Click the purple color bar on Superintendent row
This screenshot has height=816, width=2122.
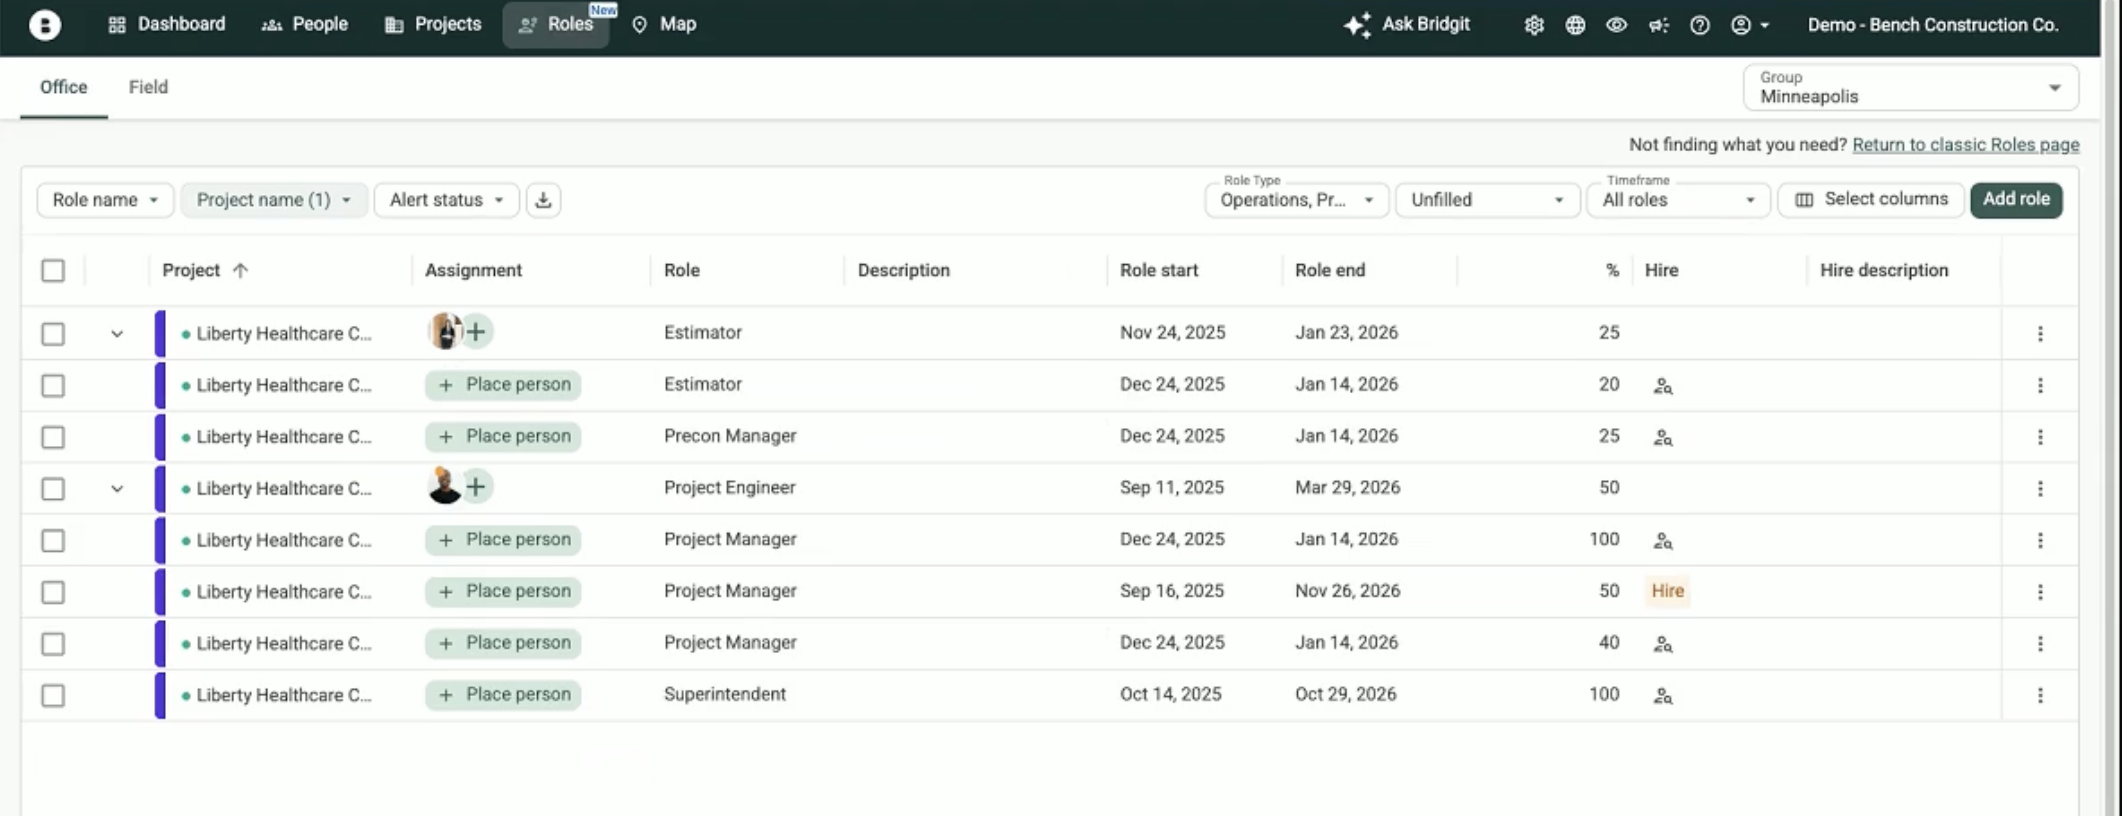point(160,695)
